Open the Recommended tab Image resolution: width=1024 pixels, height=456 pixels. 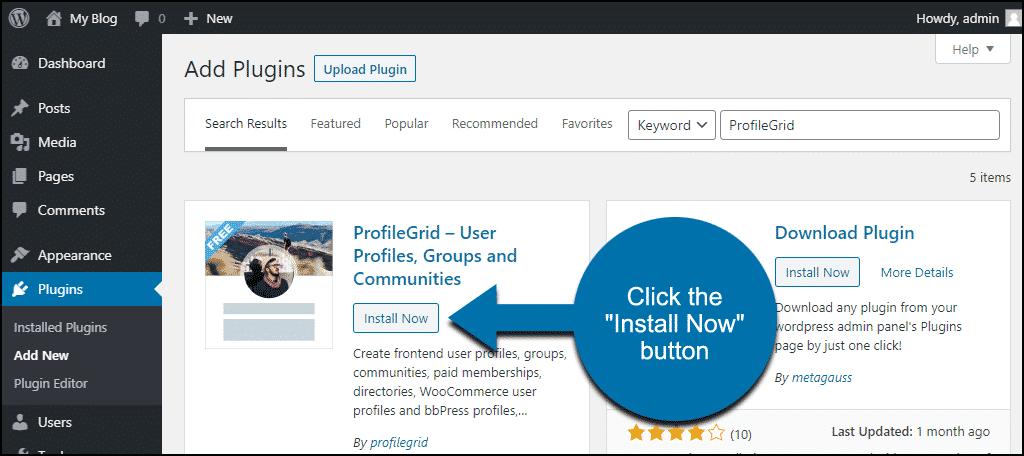495,123
